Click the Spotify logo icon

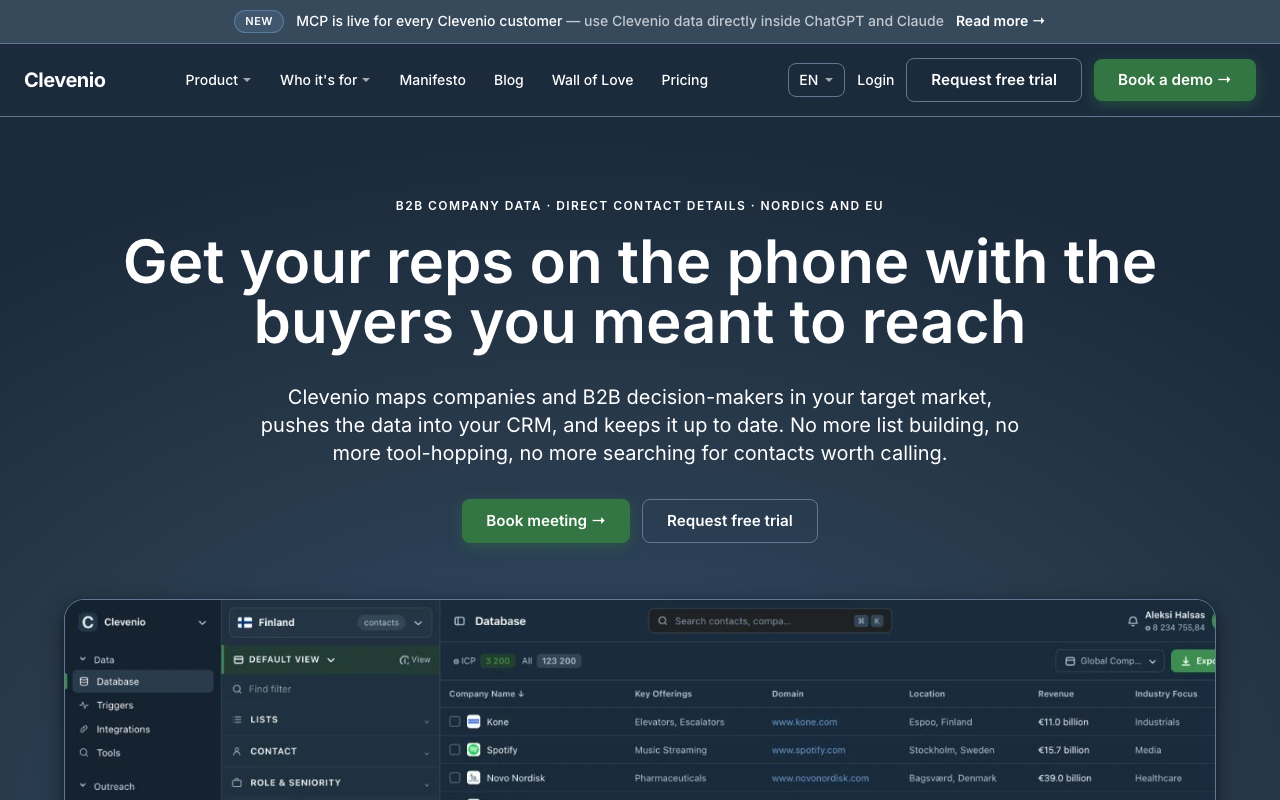(x=474, y=750)
